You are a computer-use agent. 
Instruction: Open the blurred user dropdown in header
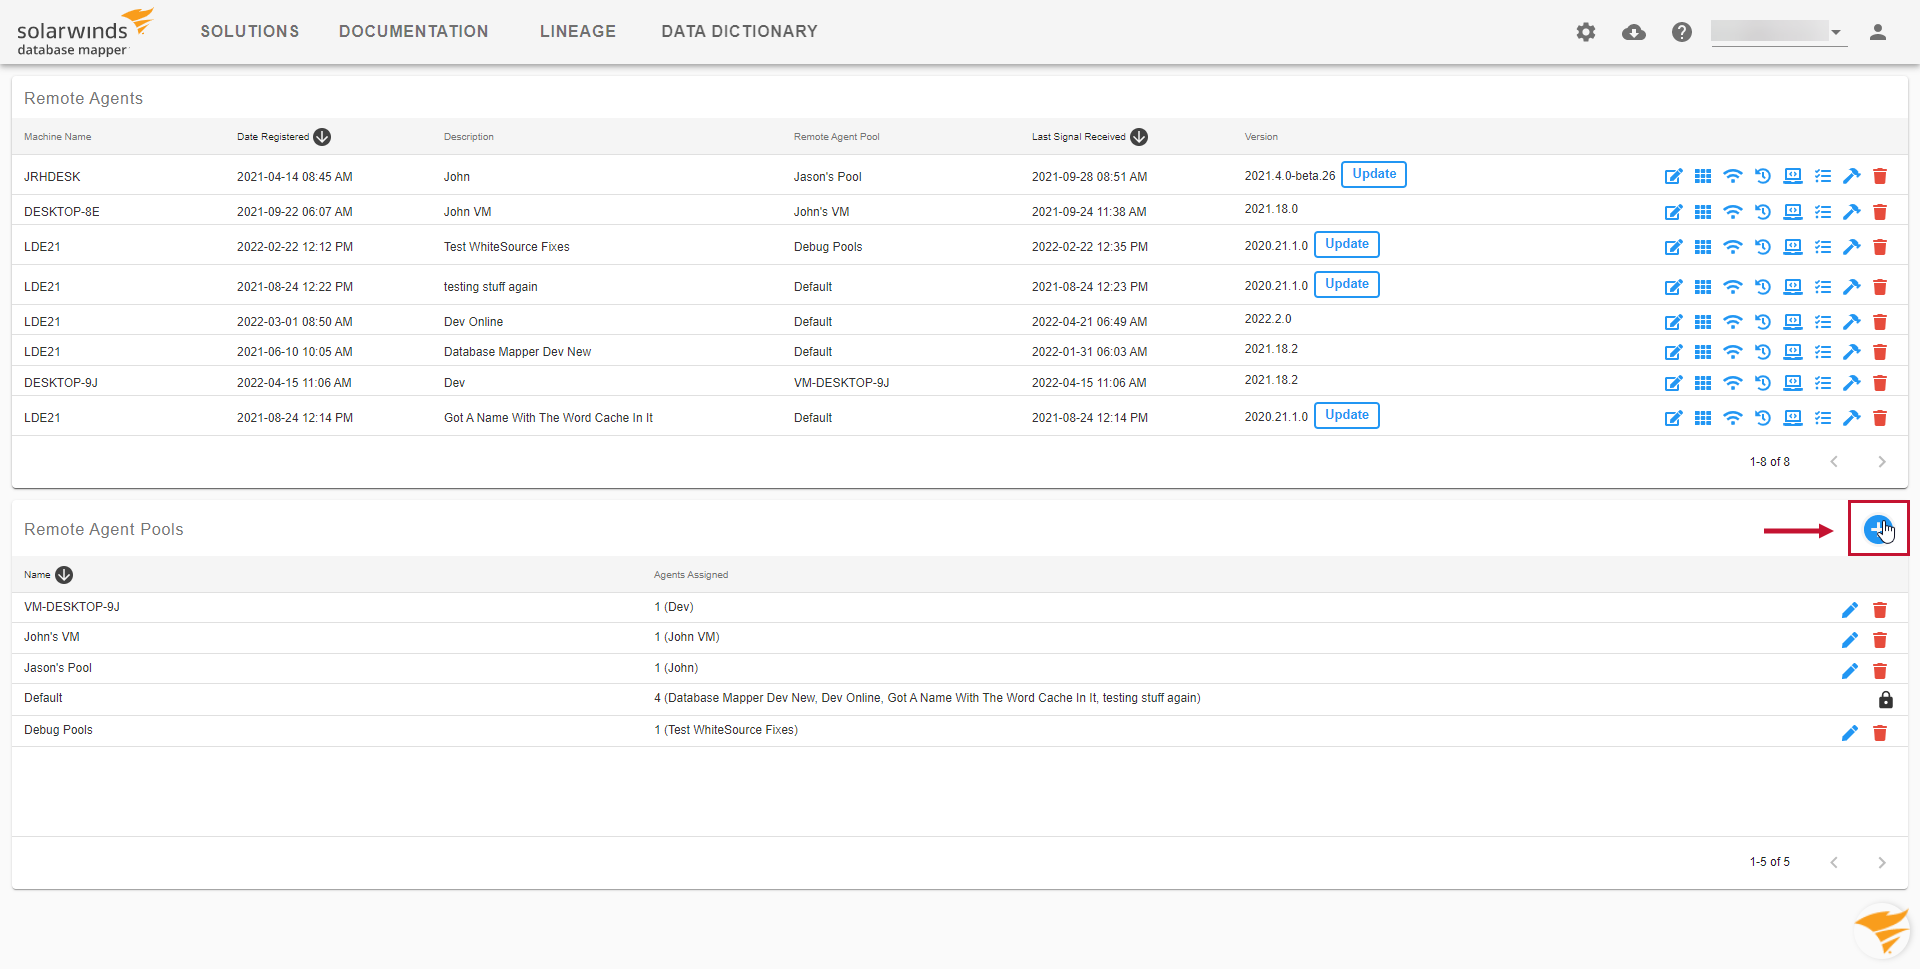click(x=1777, y=32)
